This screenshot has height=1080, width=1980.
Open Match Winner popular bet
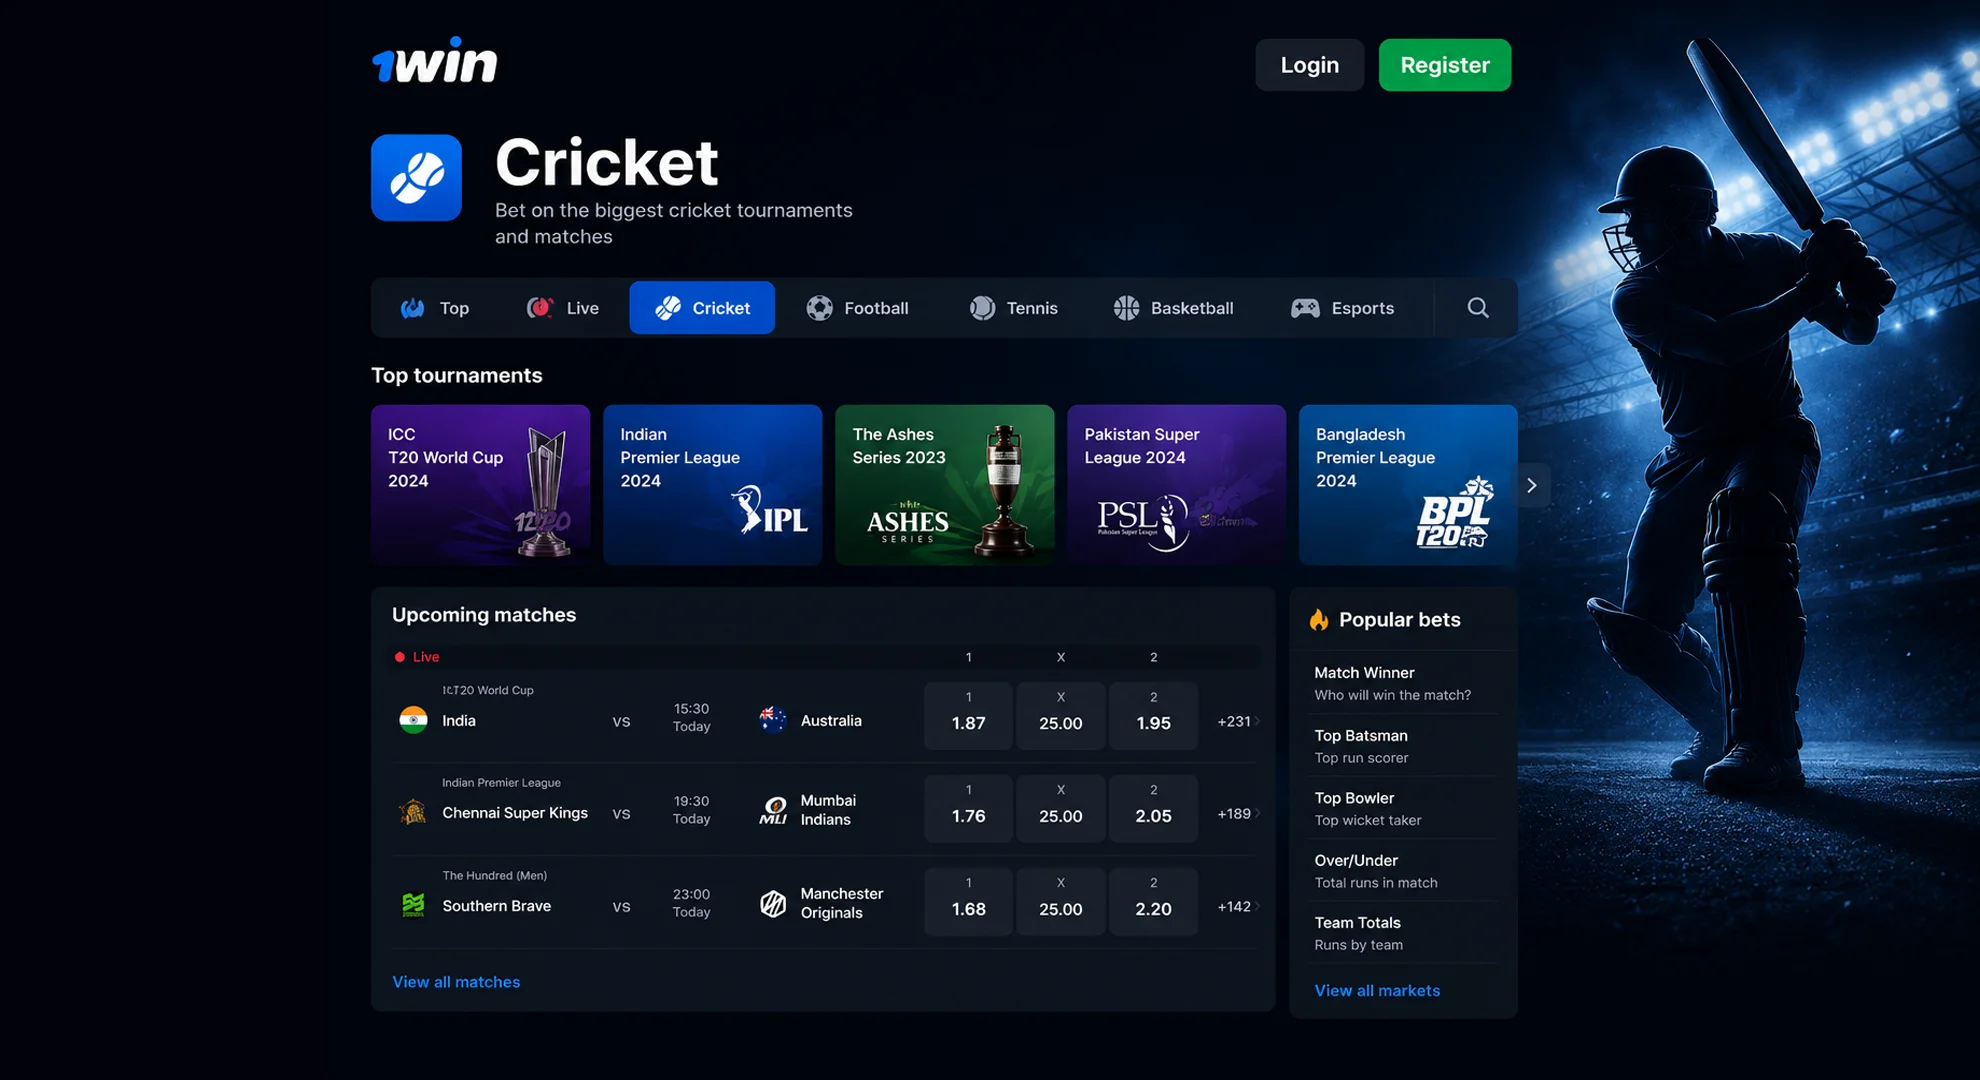pos(1403,683)
